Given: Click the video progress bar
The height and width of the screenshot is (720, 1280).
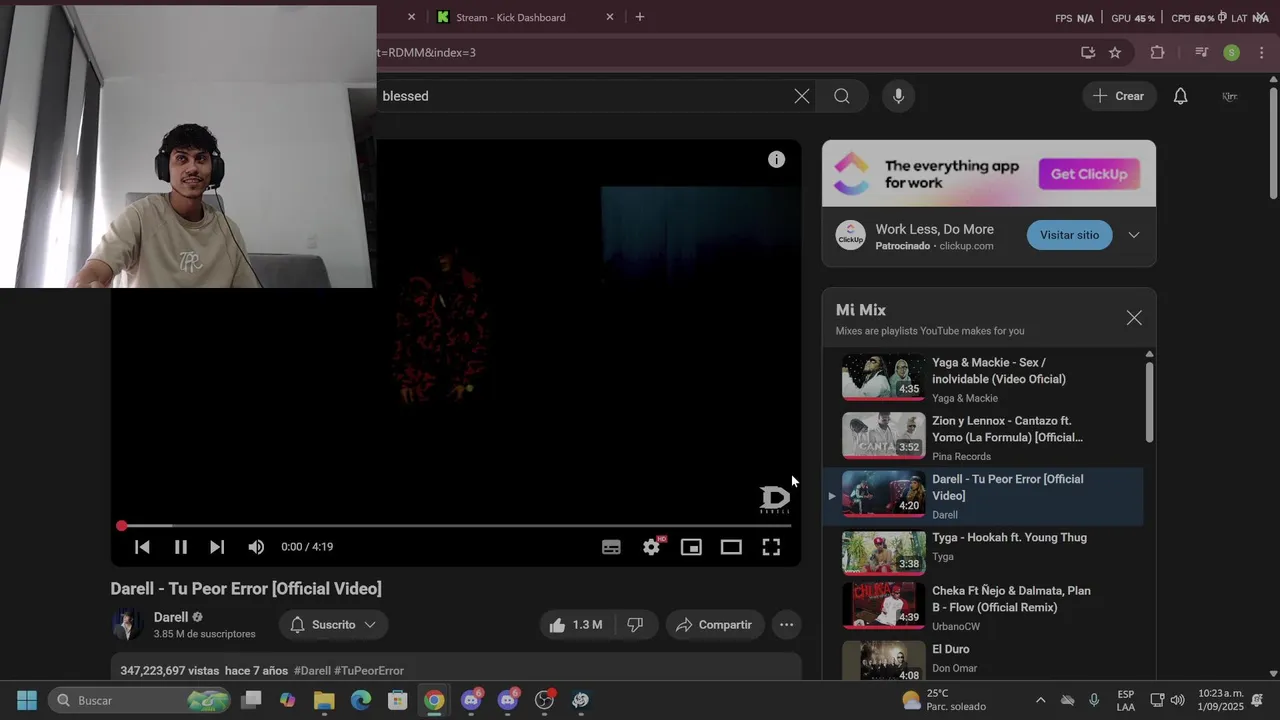Looking at the screenshot, I should tap(456, 525).
